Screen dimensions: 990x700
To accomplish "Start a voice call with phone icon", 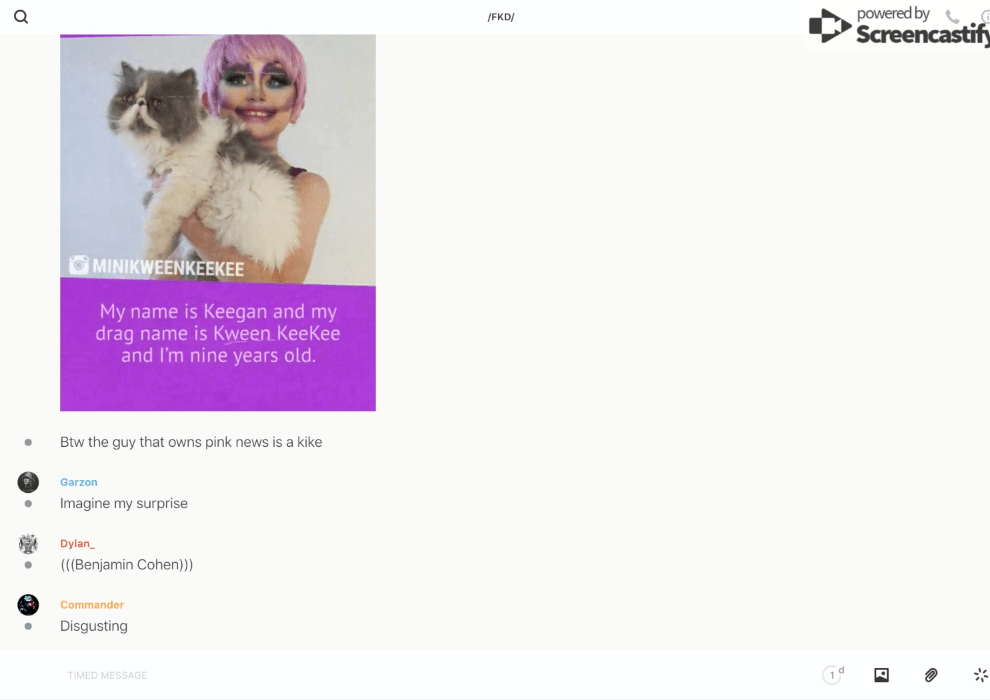I will tap(952, 17).
